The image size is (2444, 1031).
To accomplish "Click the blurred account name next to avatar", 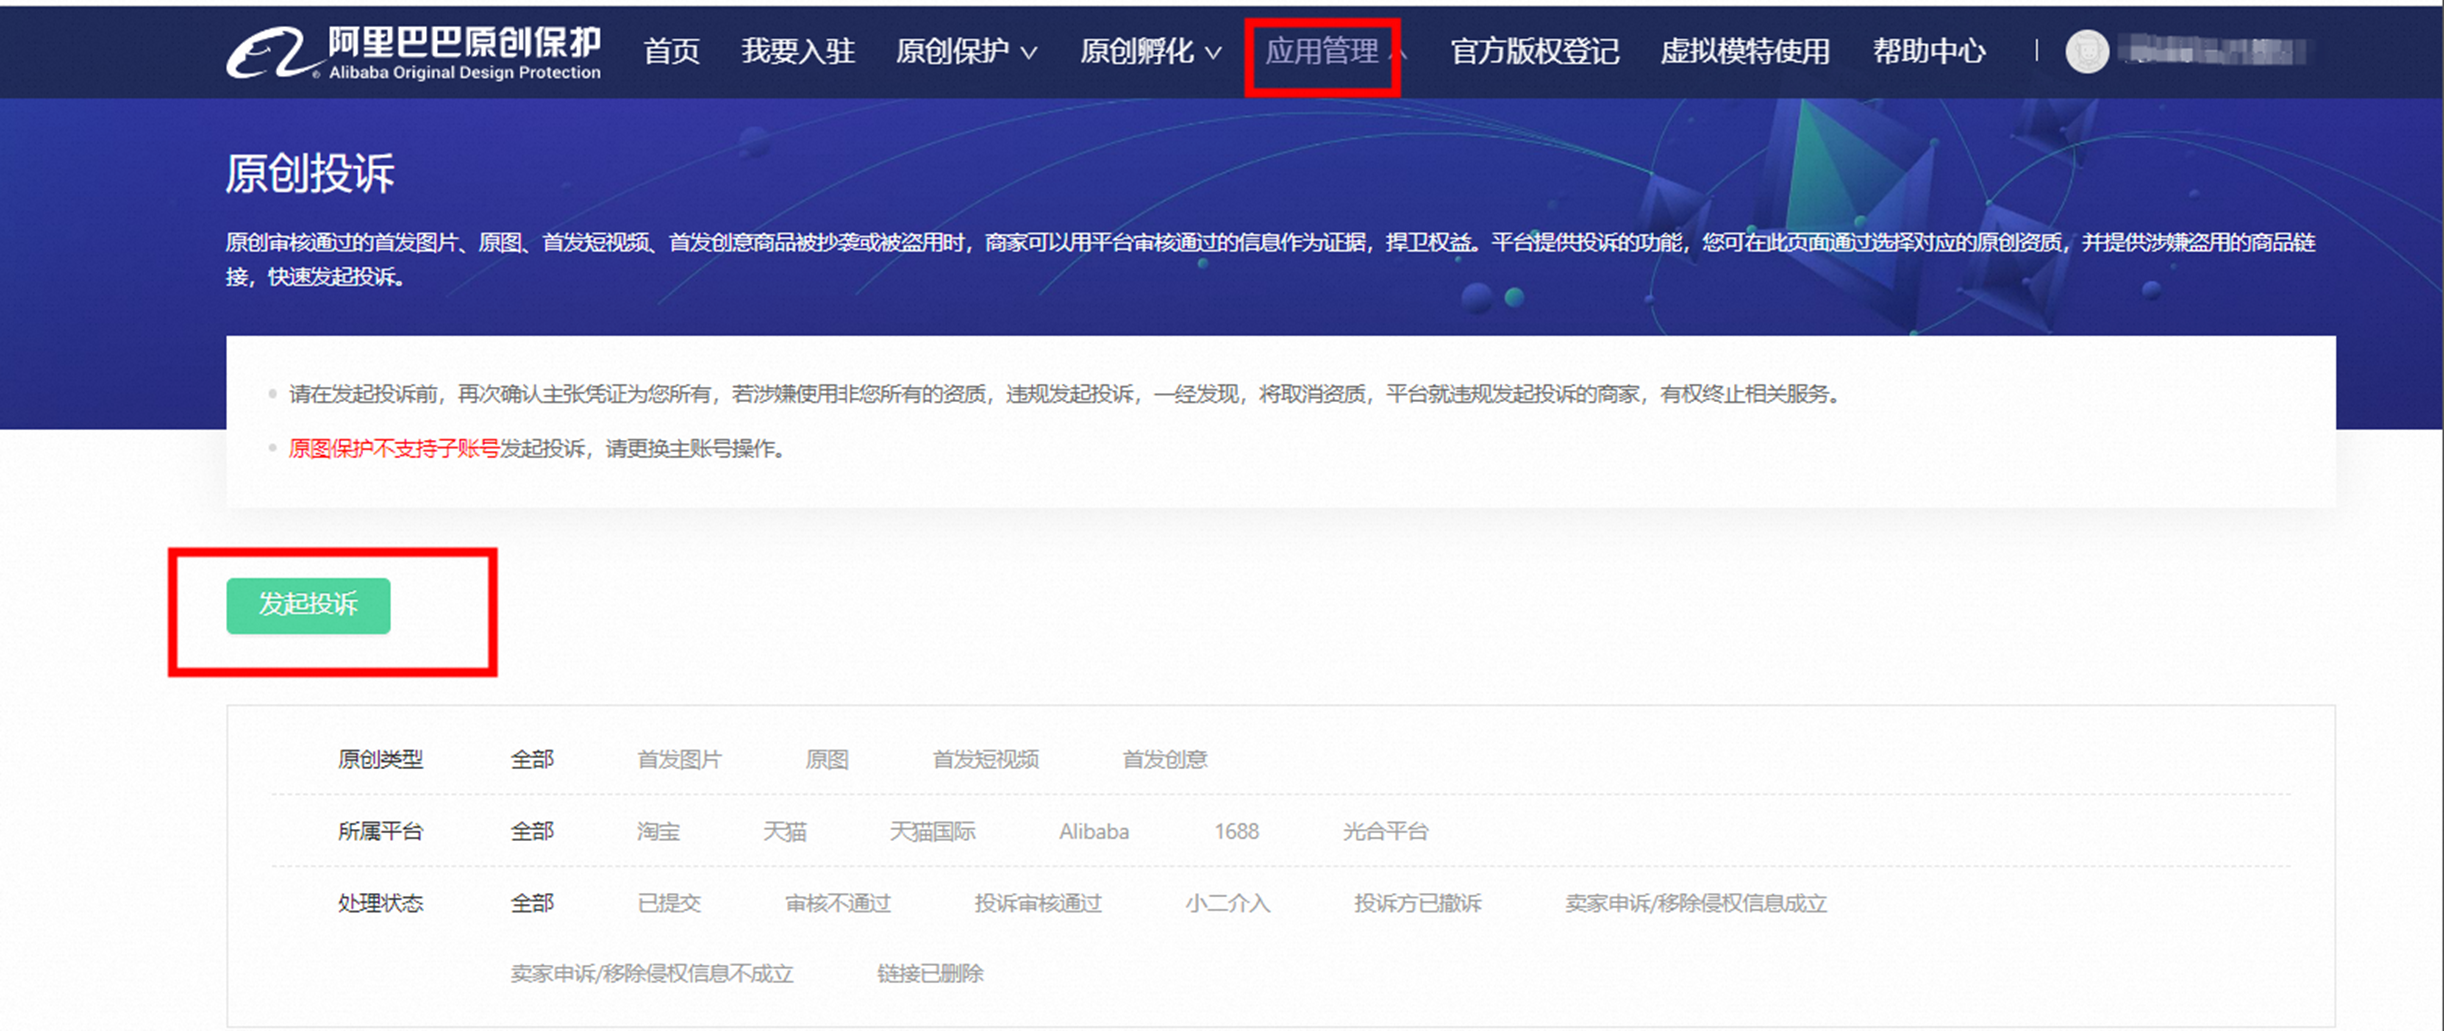I will 2215,52.
